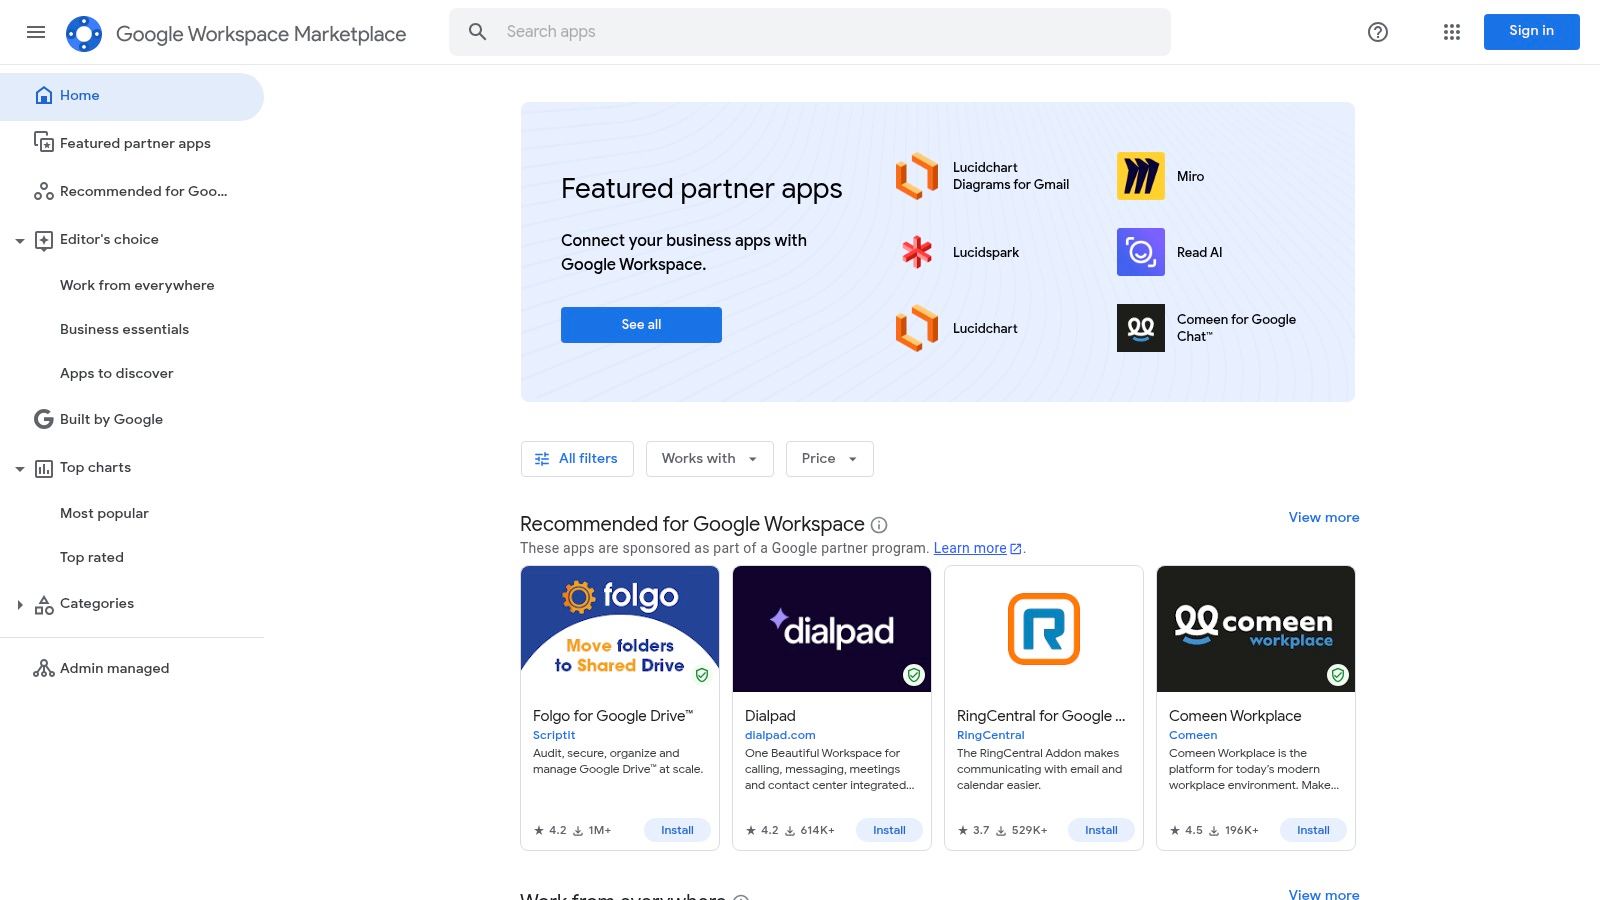Open the dialpad card thumbnail
This screenshot has height=900, width=1600.
[x=832, y=629]
